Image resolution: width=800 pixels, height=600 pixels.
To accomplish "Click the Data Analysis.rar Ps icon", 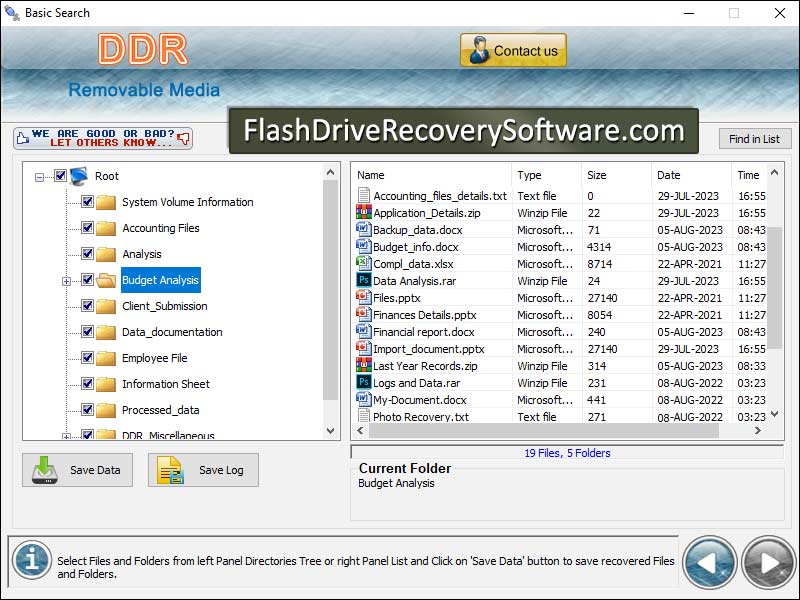I will pos(364,280).
